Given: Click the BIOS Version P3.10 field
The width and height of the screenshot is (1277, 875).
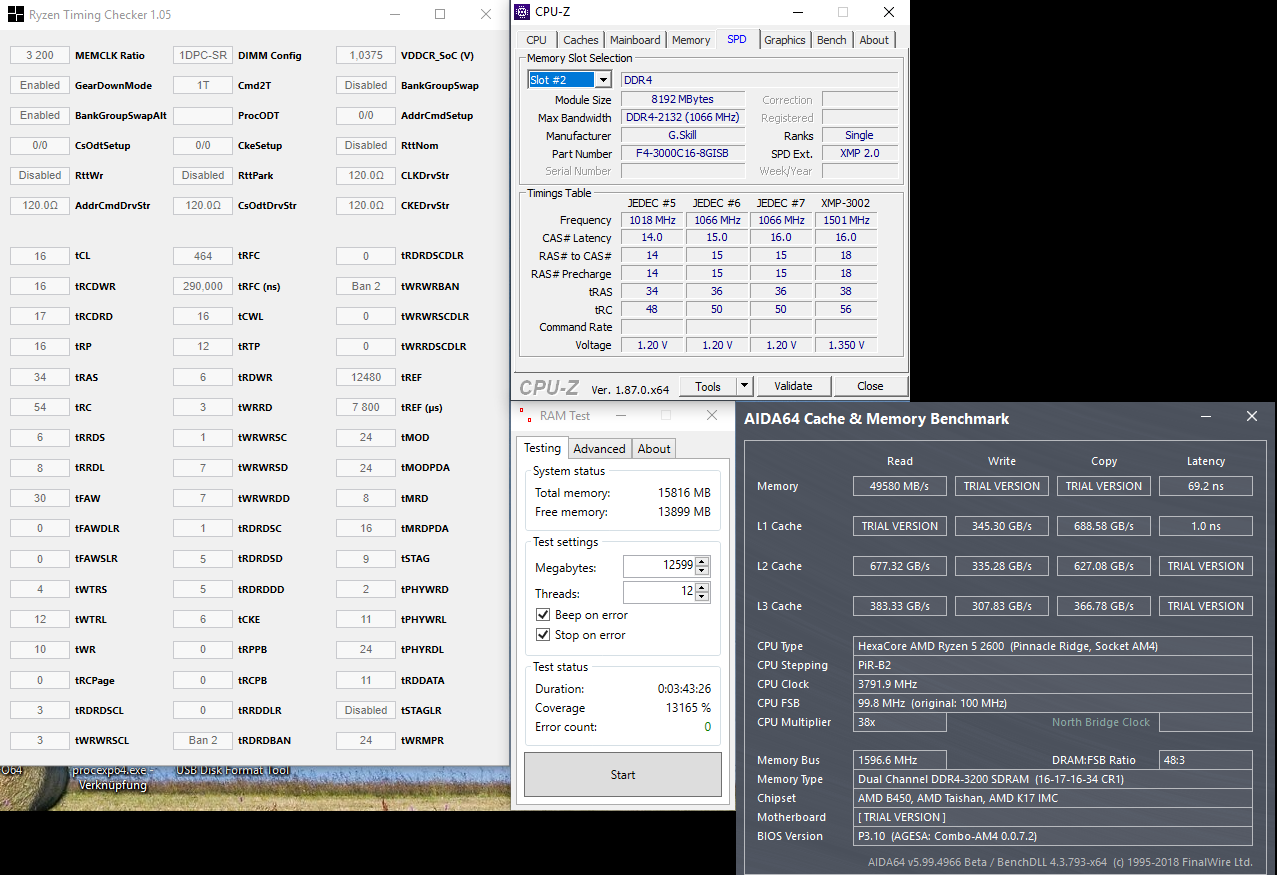Looking at the screenshot, I should tap(1053, 836).
